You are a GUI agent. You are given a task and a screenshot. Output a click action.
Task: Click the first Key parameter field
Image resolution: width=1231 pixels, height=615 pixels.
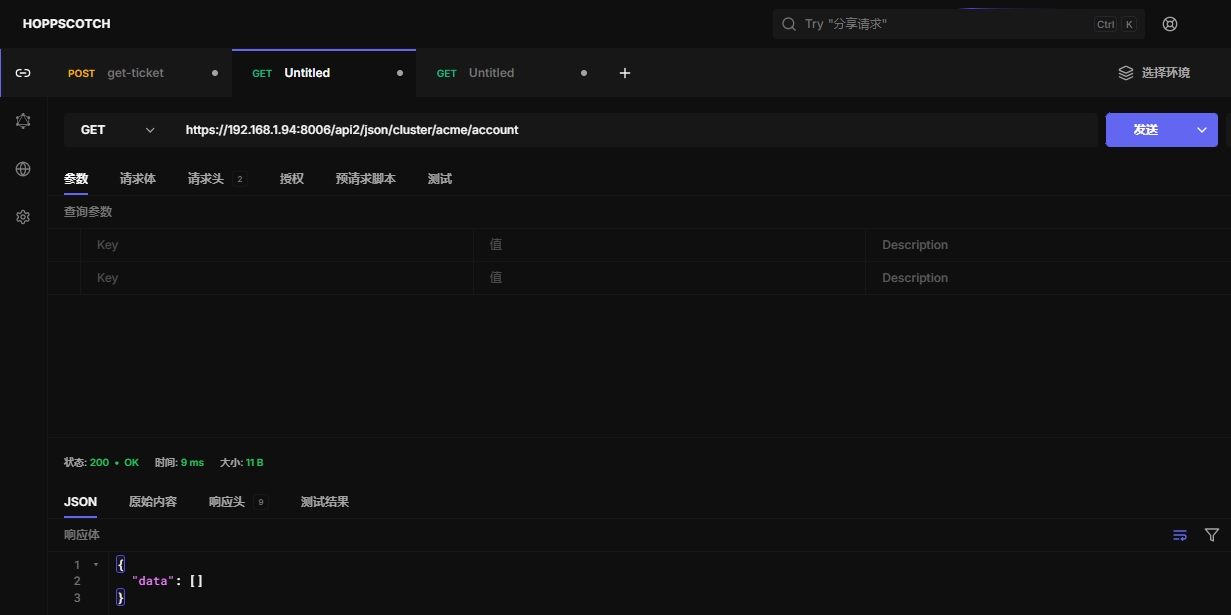pyautogui.click(x=280, y=245)
